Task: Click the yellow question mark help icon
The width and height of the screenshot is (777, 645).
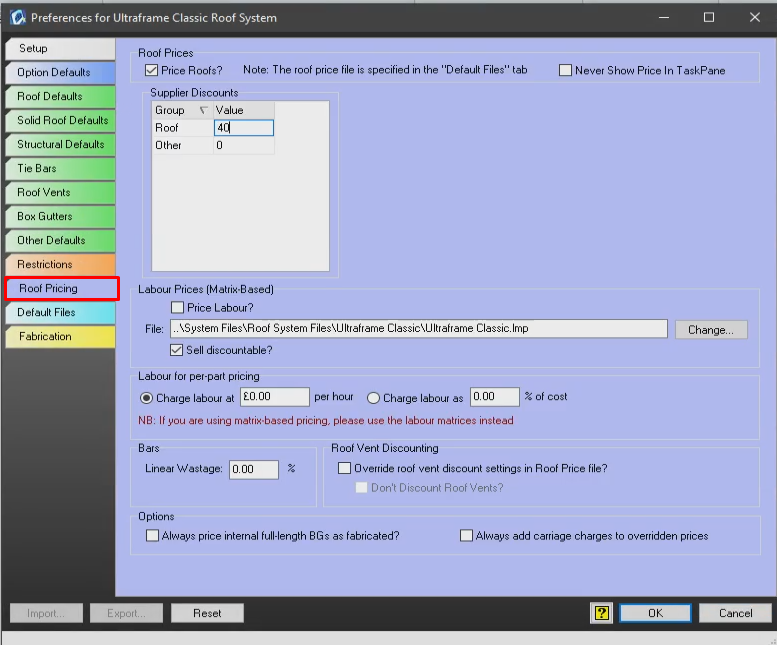Action: click(601, 613)
